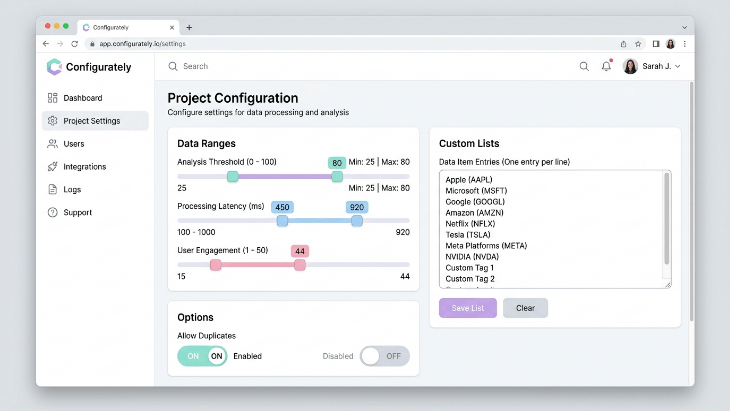
Task: Click the Support question mark icon
Action: (x=53, y=212)
